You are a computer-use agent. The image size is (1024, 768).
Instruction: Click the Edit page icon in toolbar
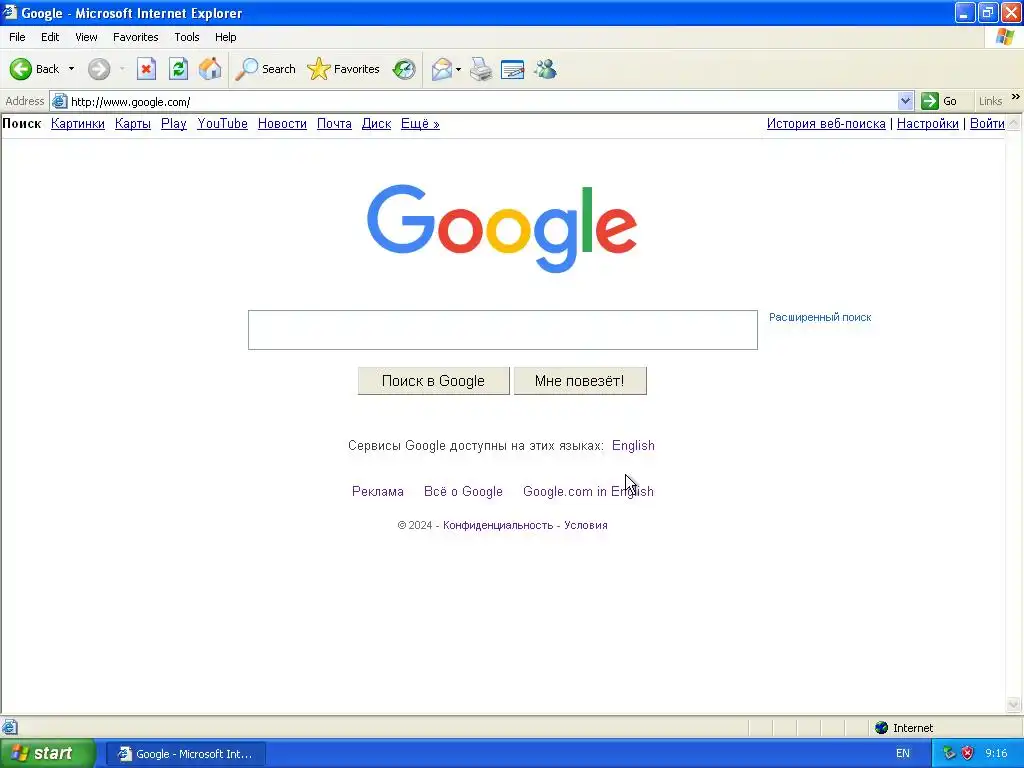(x=513, y=69)
